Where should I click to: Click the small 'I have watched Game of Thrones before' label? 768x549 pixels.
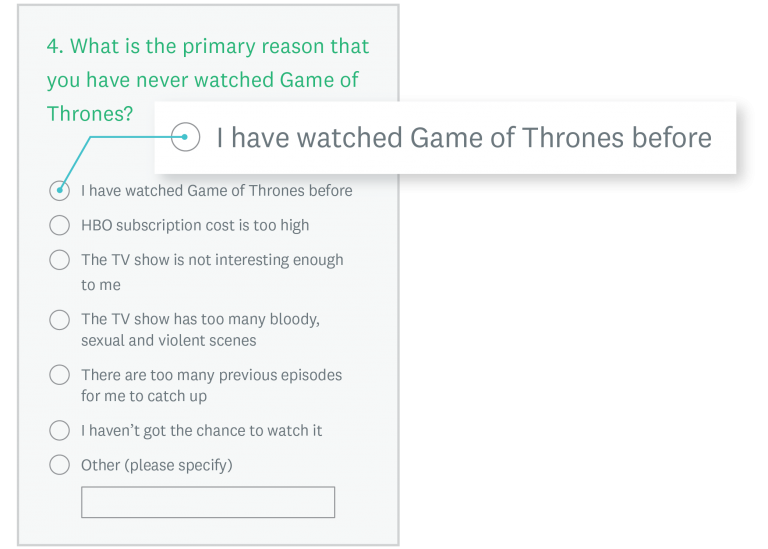(216, 190)
